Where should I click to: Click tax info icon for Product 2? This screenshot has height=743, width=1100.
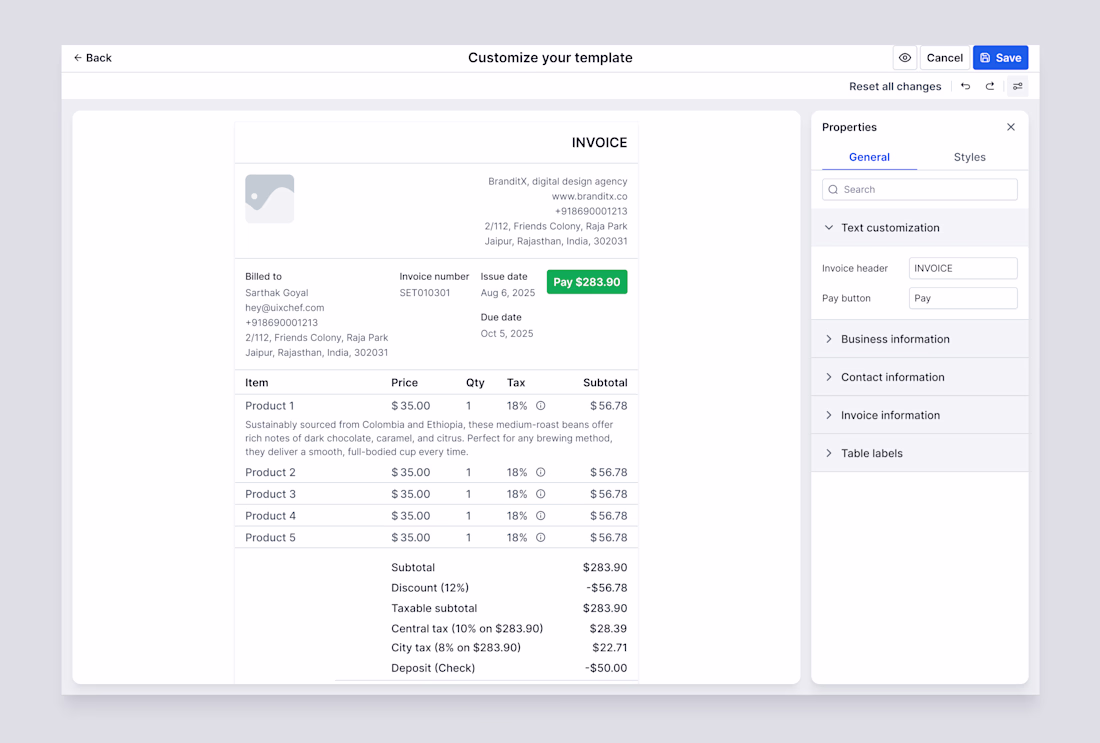coord(541,472)
